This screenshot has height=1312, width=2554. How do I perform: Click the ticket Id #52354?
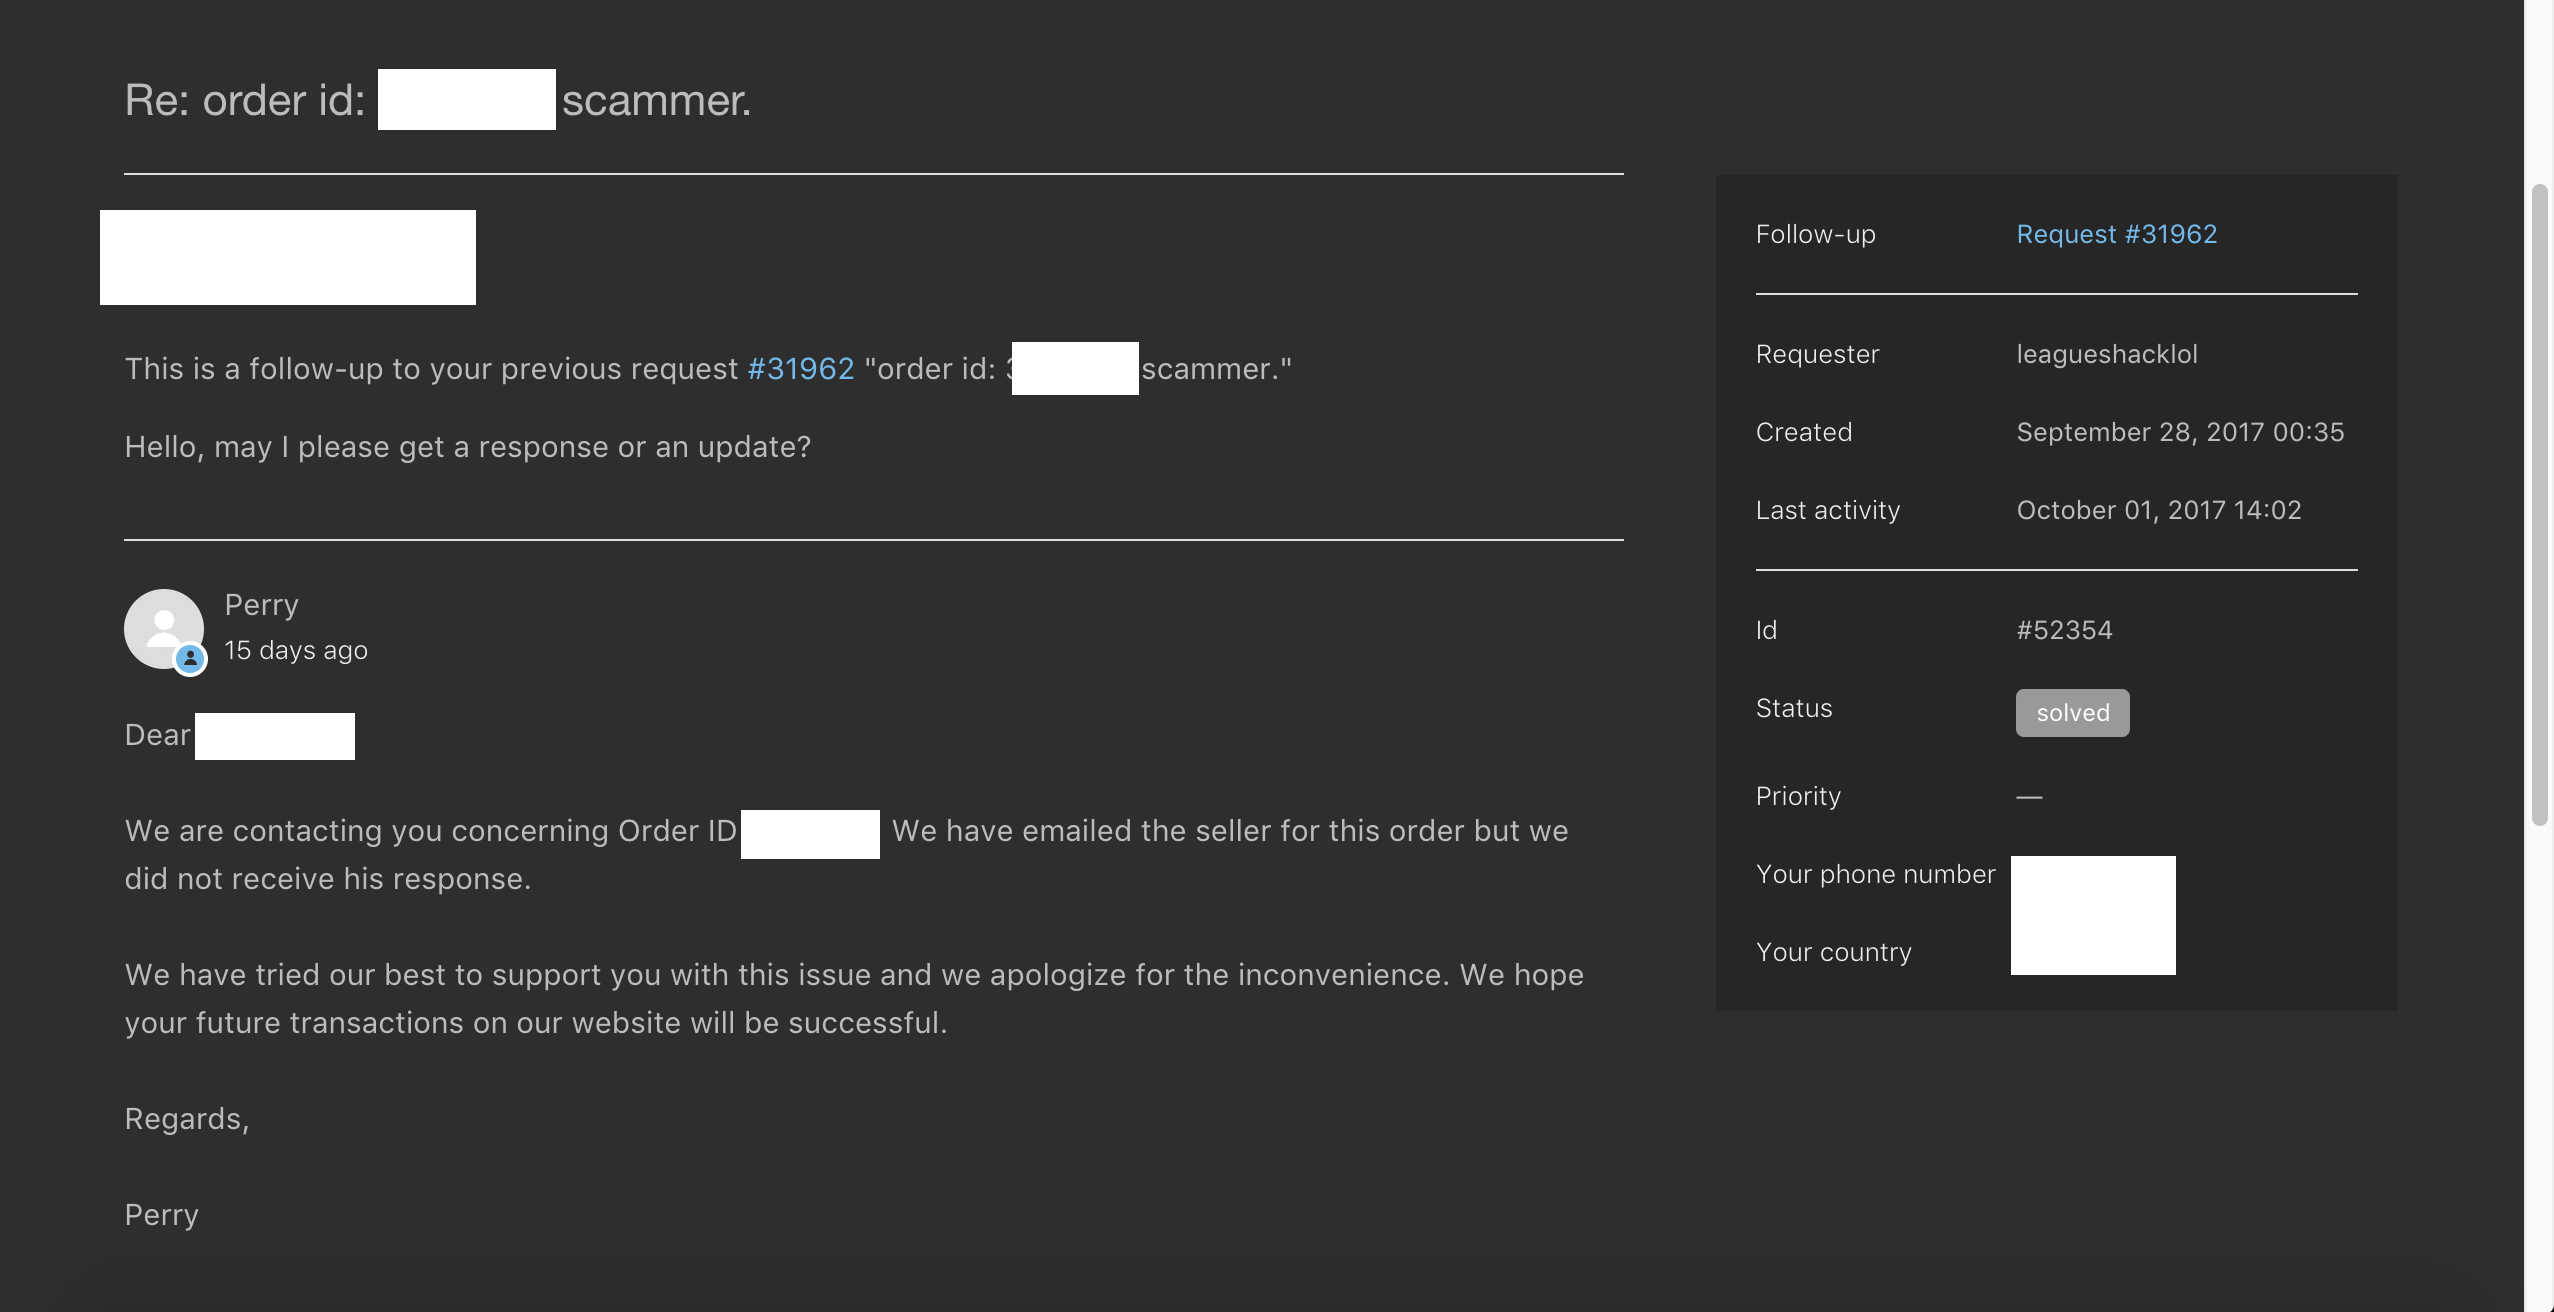(x=2064, y=630)
